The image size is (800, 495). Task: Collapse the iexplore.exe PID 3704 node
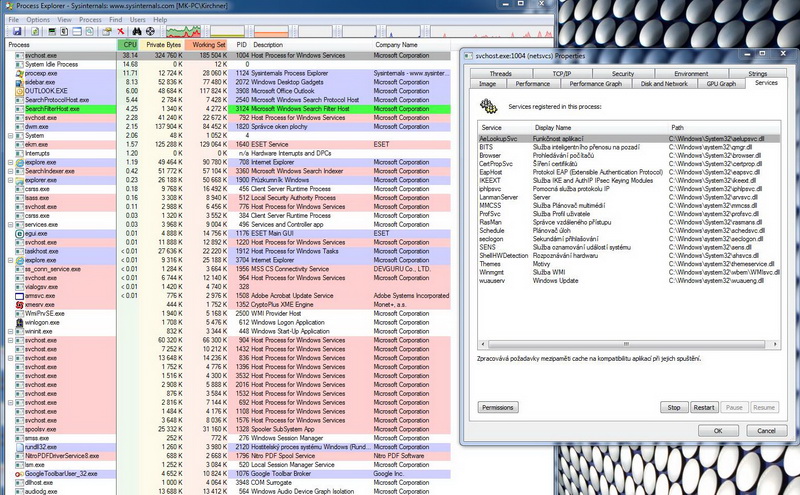[x=10, y=260]
